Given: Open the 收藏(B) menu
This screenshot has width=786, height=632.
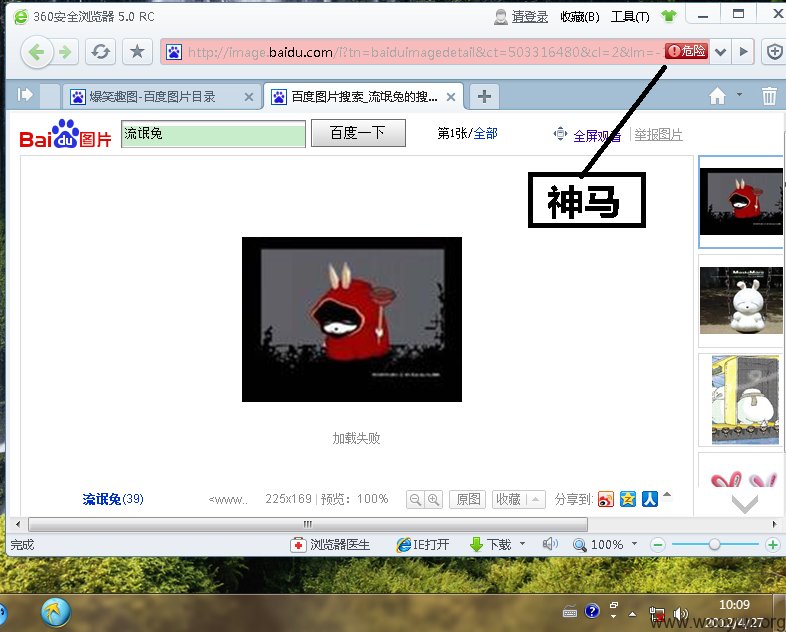Looking at the screenshot, I should [579, 17].
